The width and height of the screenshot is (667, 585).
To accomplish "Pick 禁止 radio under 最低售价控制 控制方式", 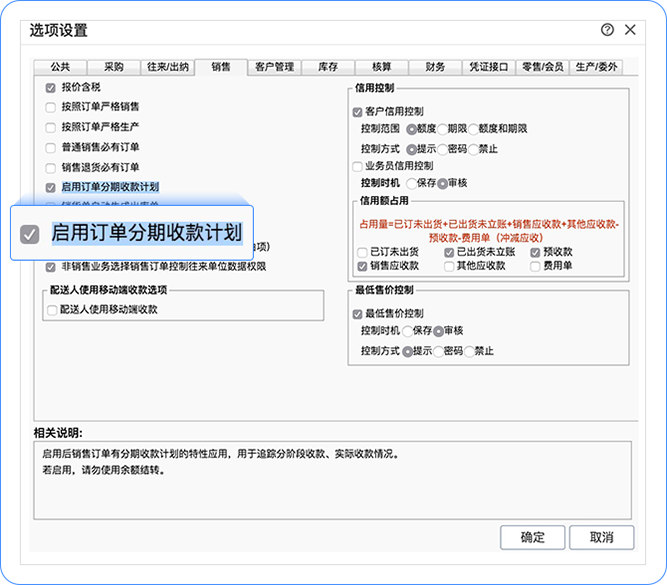I will [469, 351].
